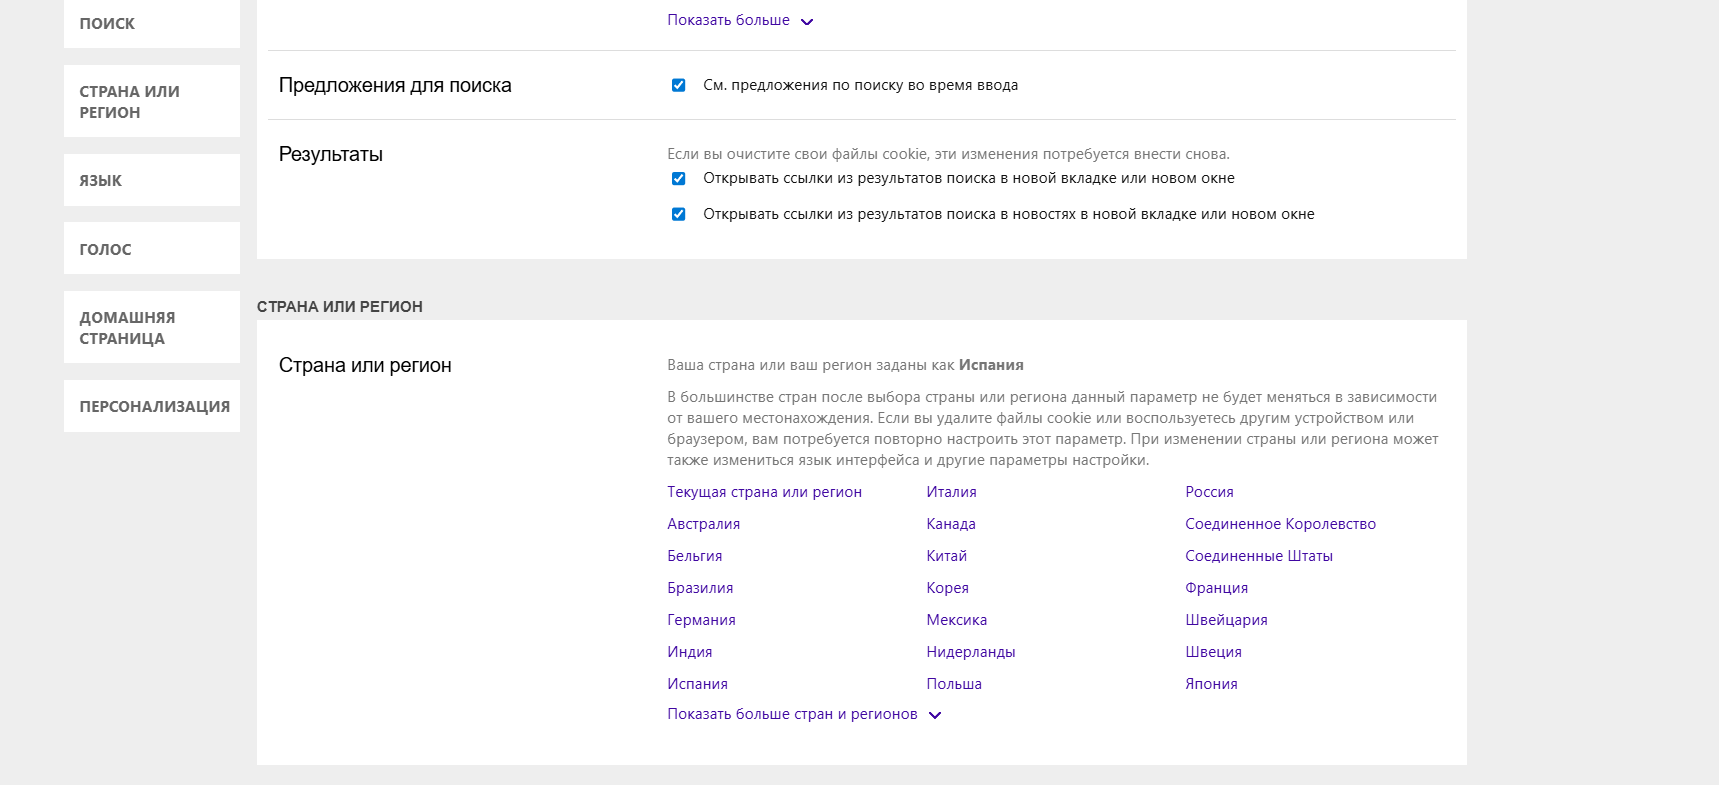
Task: Click bold 'Испания' in region description
Action: point(991,365)
